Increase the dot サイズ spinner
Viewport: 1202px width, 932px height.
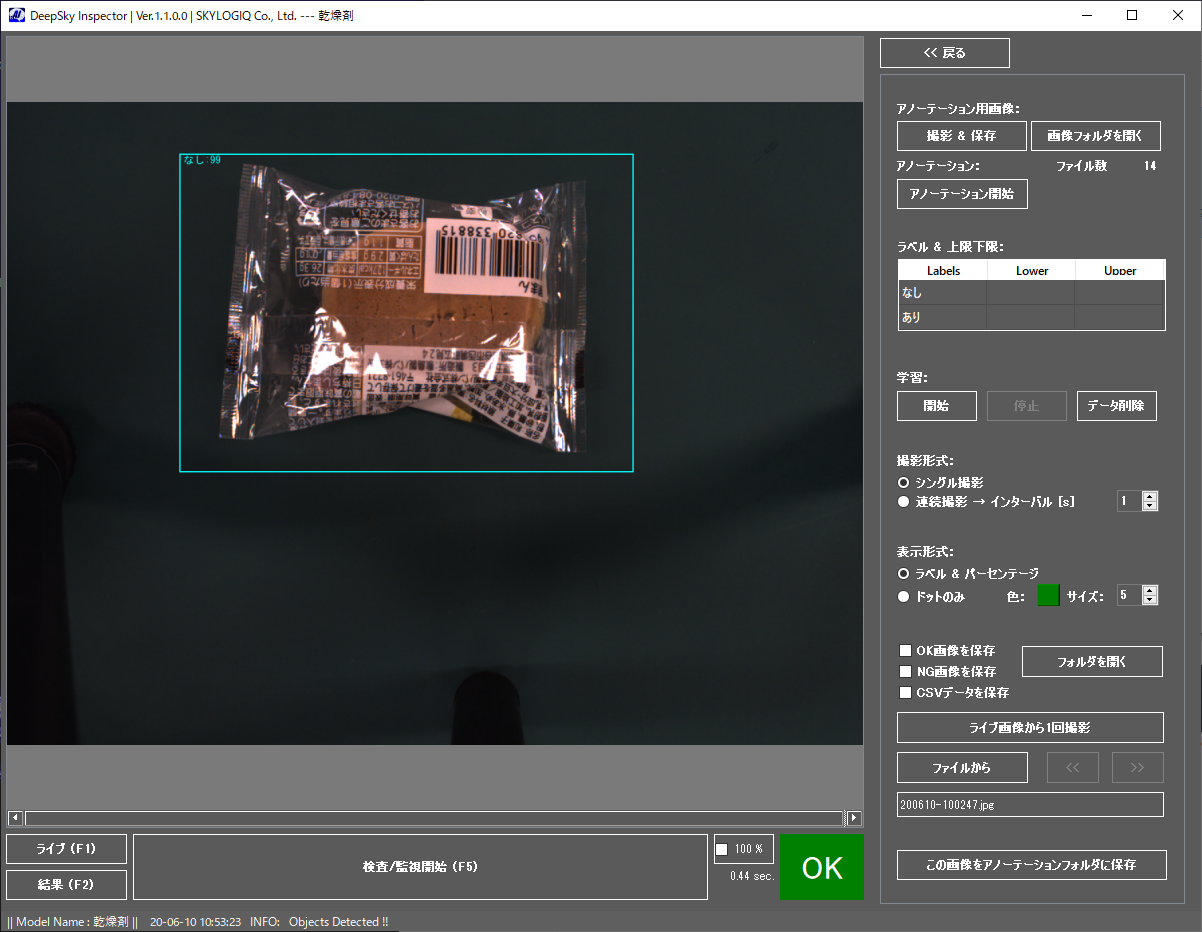click(1150, 590)
